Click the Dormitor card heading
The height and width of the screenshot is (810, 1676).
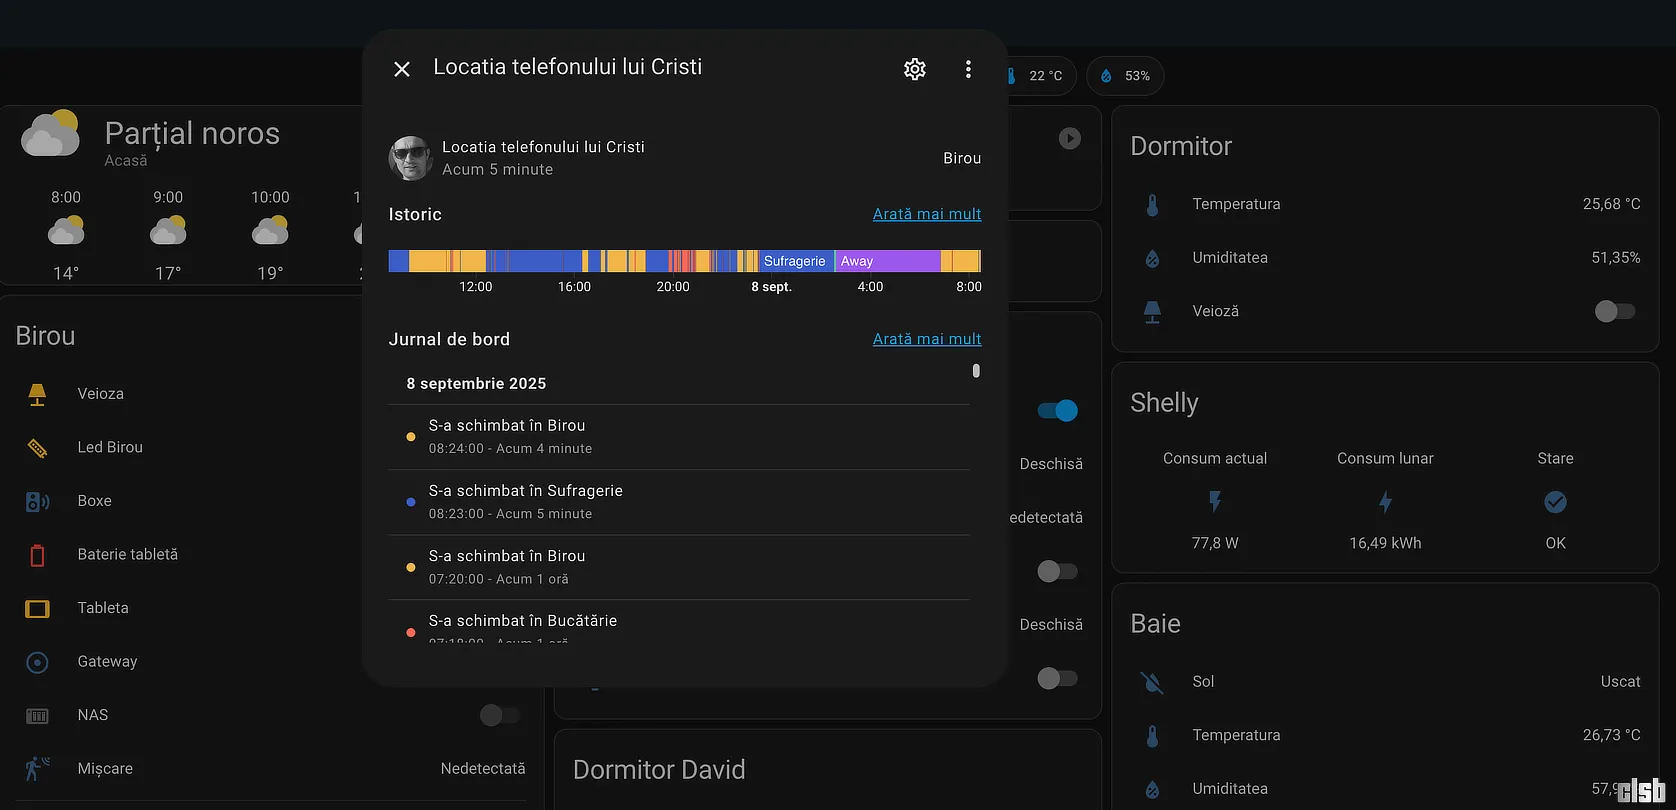[1181, 146]
